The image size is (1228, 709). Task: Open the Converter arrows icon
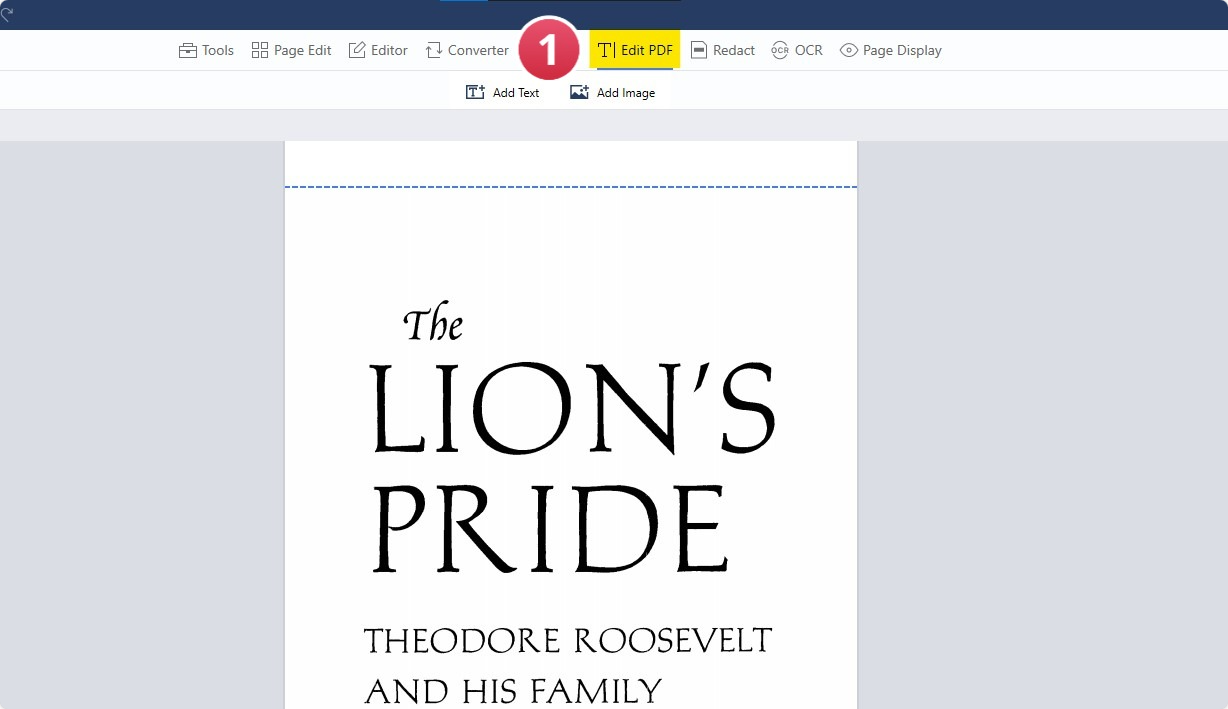tap(434, 50)
